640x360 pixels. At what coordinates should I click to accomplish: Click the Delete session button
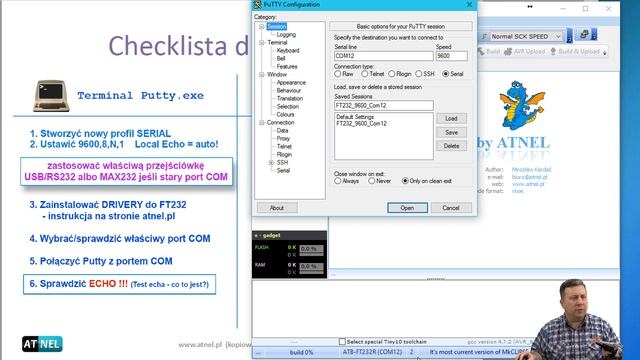coord(451,146)
